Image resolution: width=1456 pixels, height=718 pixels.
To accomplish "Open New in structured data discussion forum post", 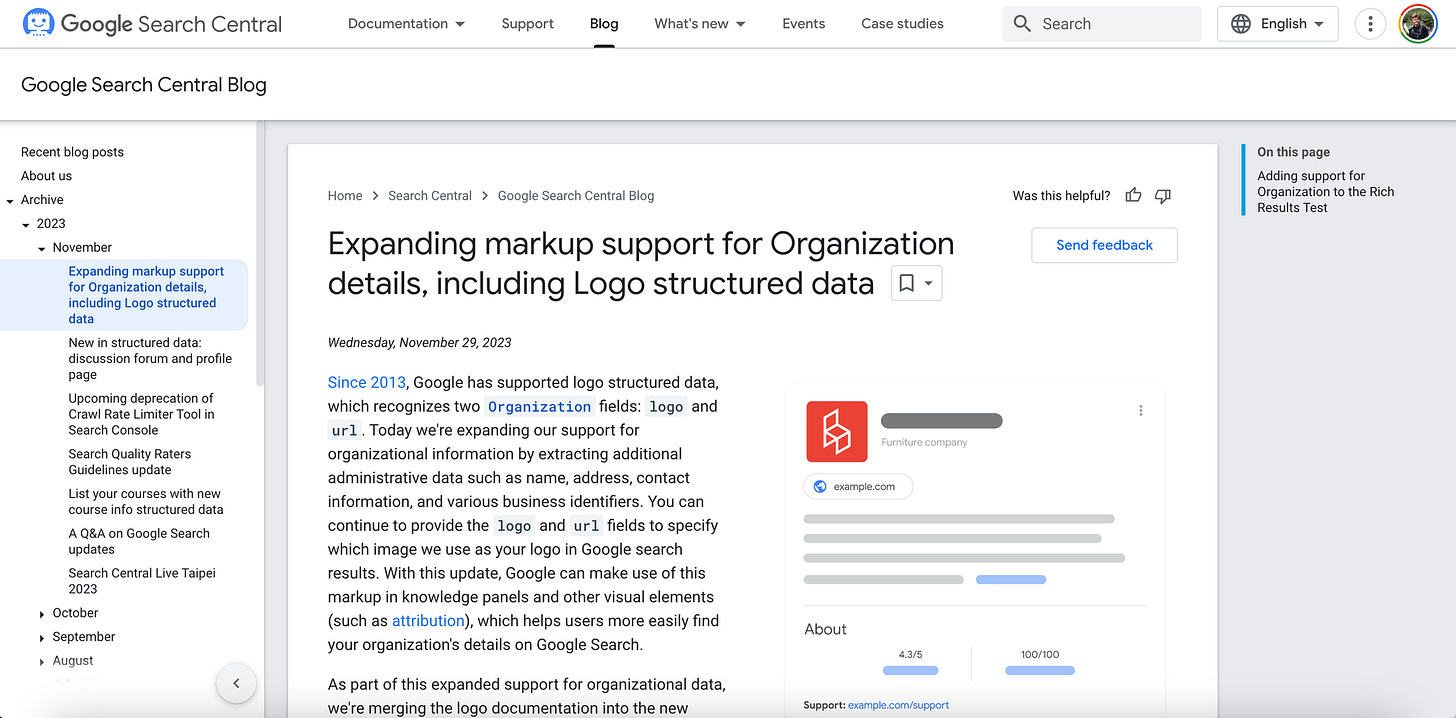I will click(x=150, y=359).
